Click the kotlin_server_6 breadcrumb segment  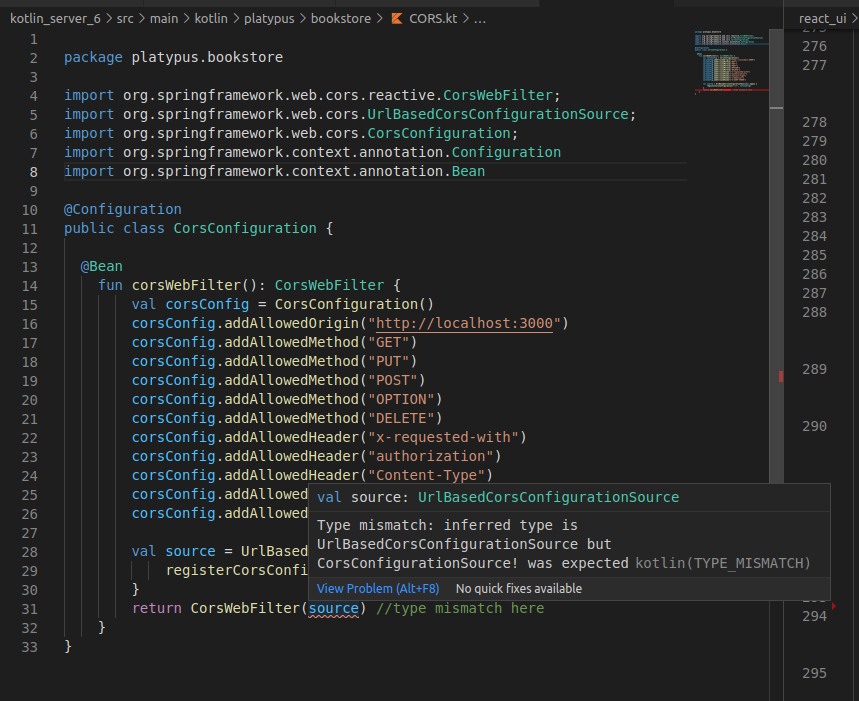[x=55, y=19]
